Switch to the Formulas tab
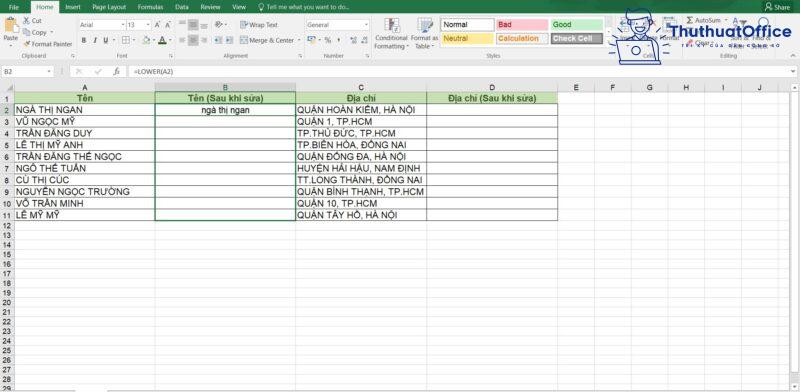 tap(151, 7)
